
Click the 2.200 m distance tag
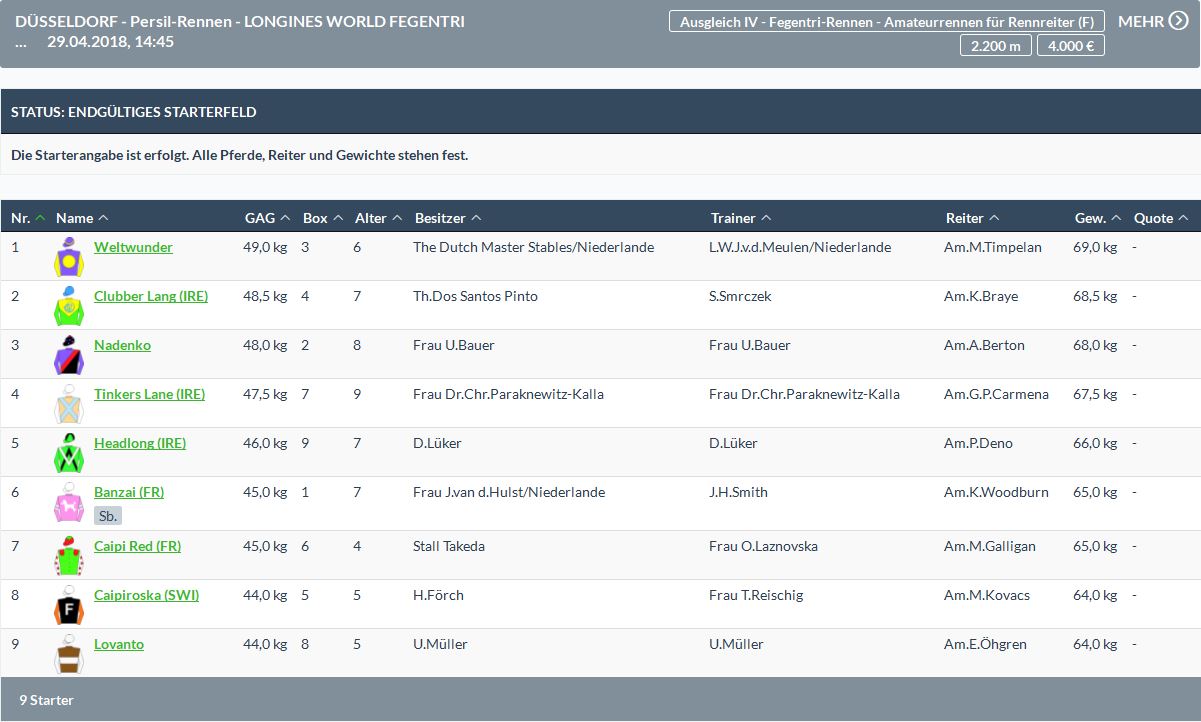pyautogui.click(x=995, y=45)
